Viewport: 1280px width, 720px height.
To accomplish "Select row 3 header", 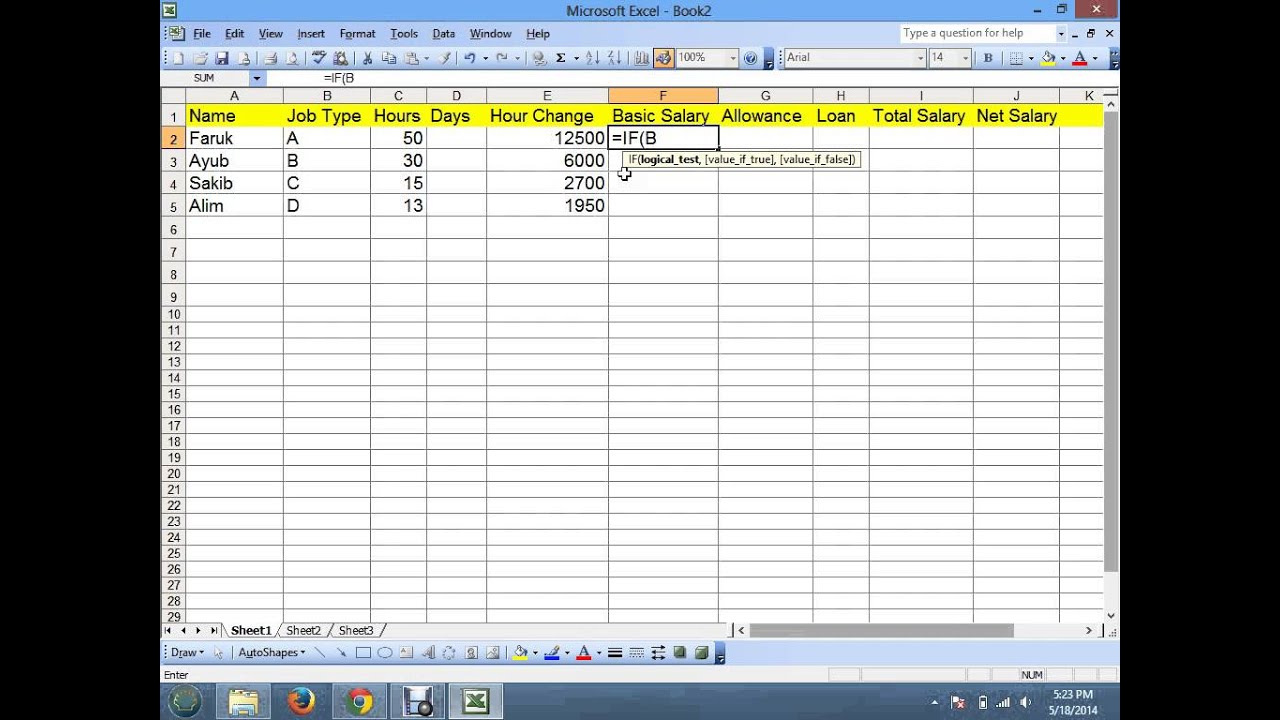I will (173, 161).
